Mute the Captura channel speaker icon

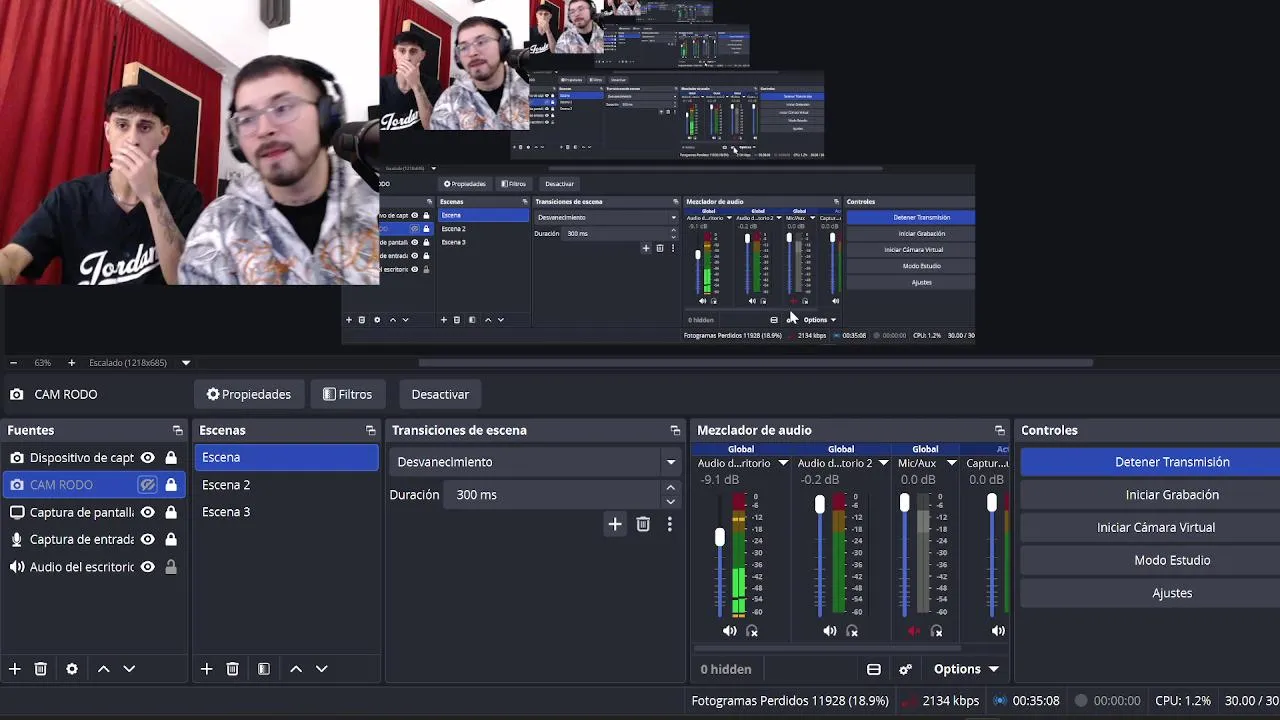tap(998, 631)
